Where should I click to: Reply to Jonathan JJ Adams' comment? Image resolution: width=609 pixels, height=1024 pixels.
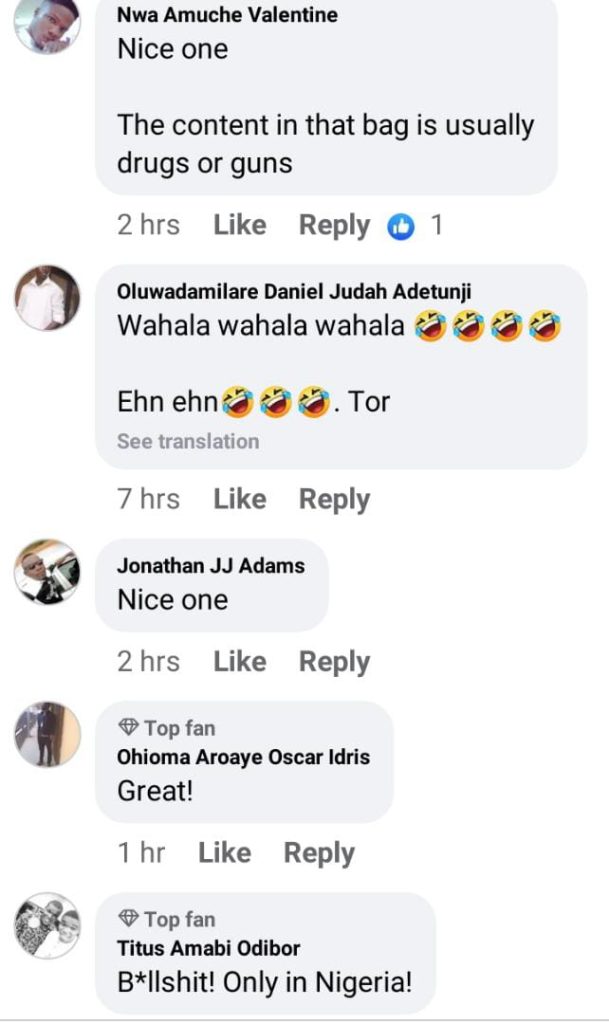coord(334,662)
